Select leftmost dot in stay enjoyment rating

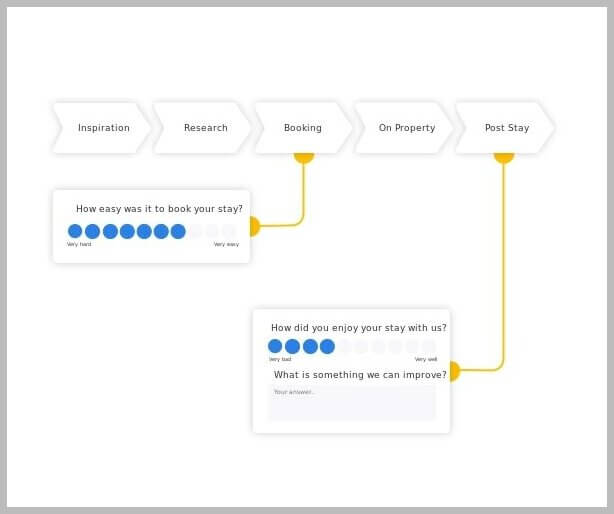click(275, 346)
